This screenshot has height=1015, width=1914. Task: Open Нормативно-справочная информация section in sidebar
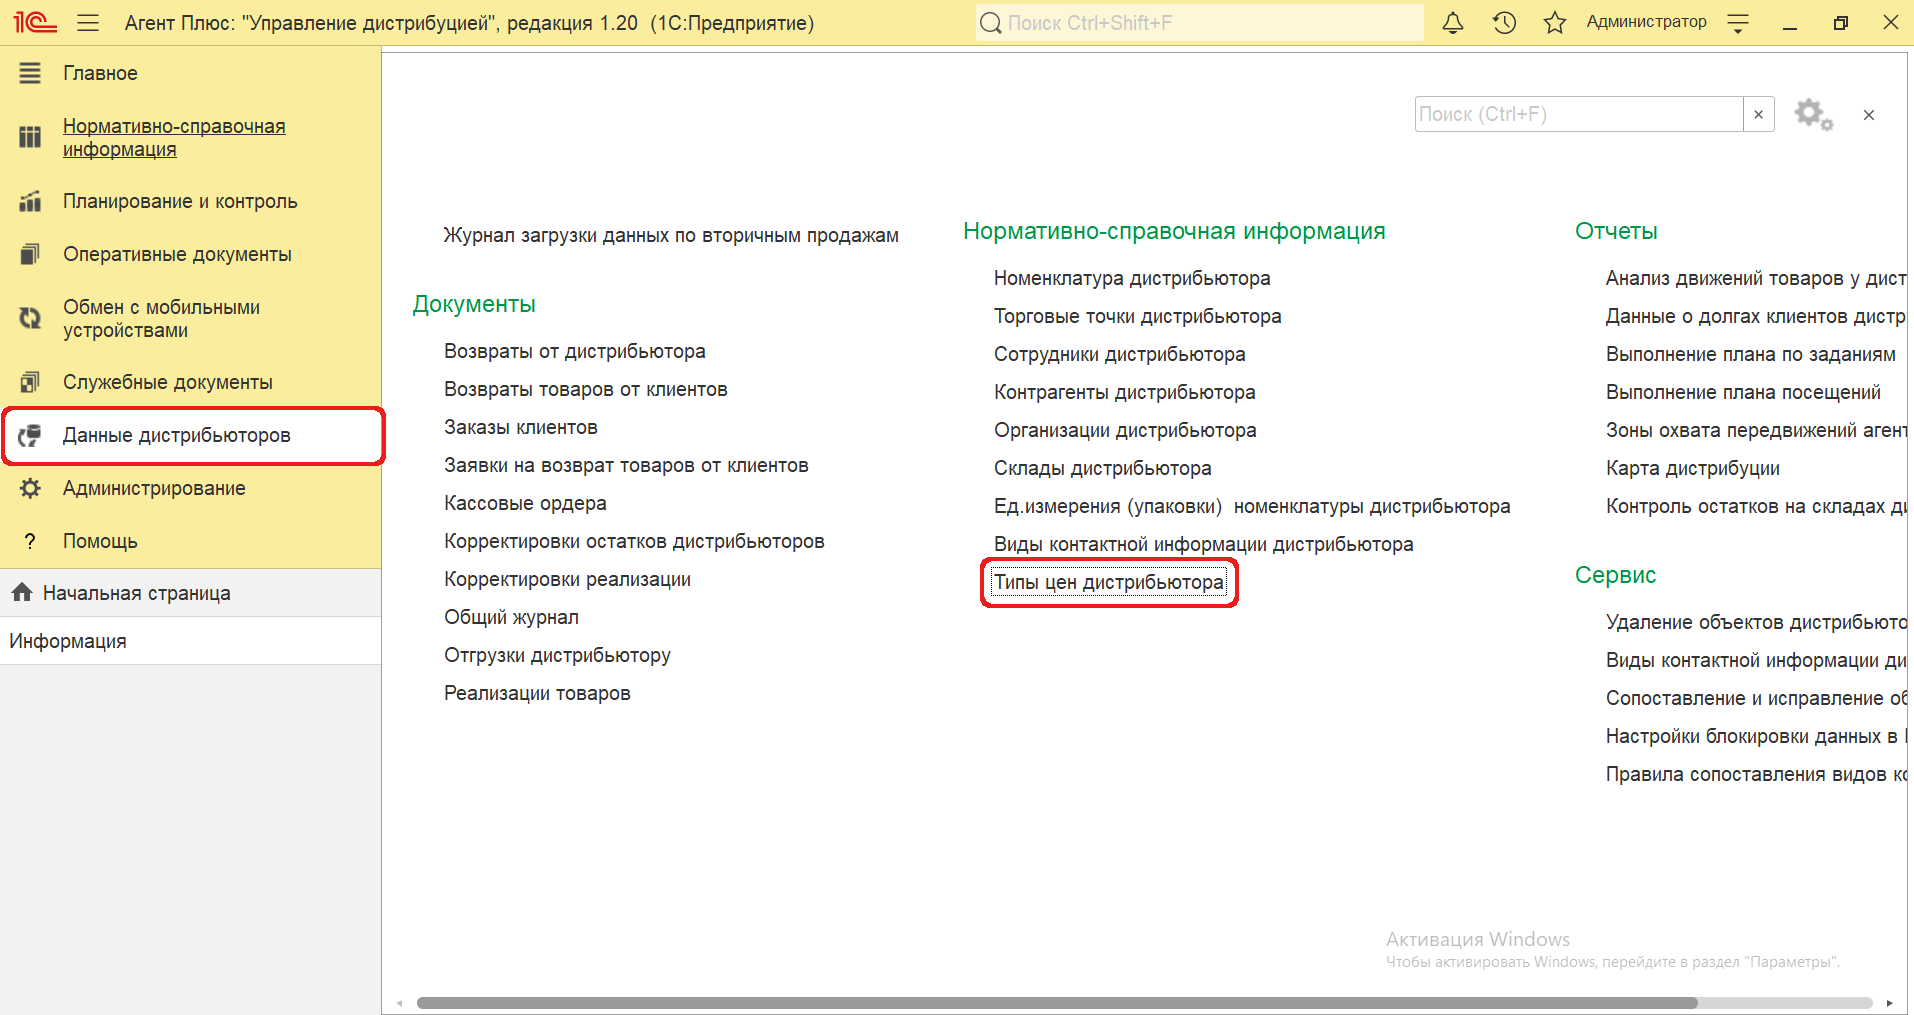click(174, 138)
